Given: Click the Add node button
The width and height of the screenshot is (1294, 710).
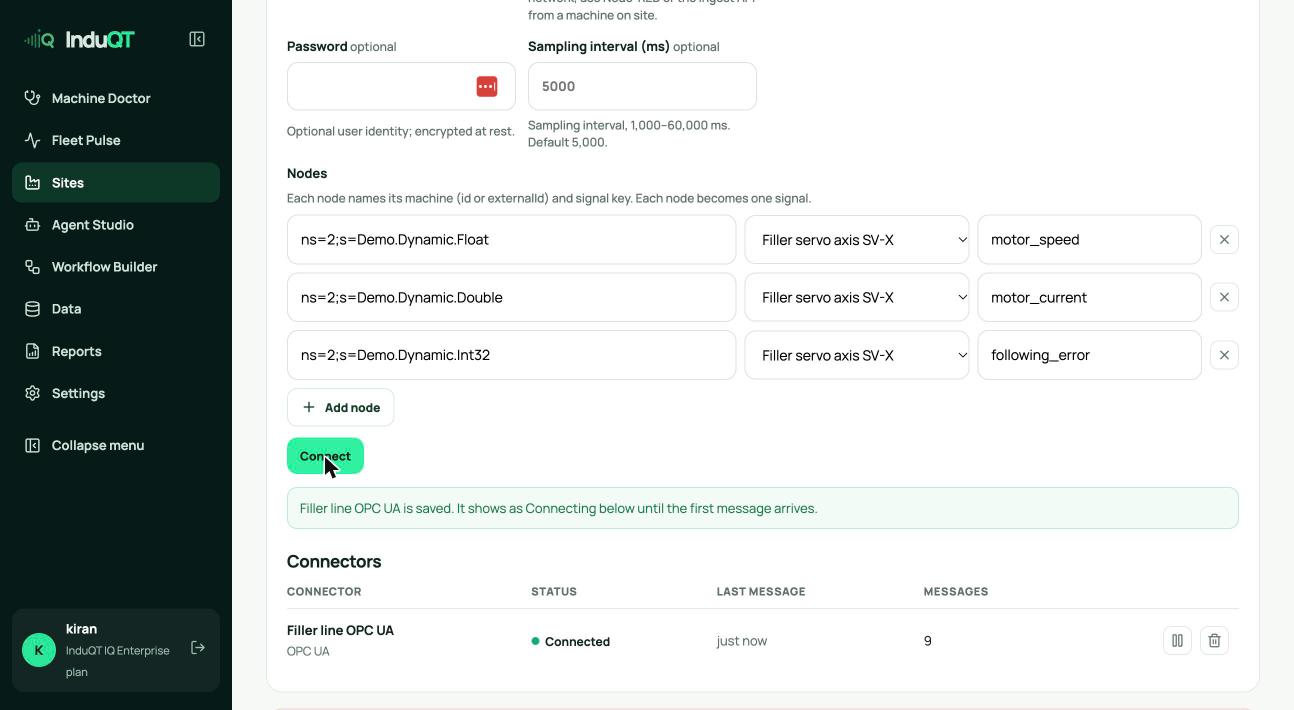Looking at the screenshot, I should 340,407.
